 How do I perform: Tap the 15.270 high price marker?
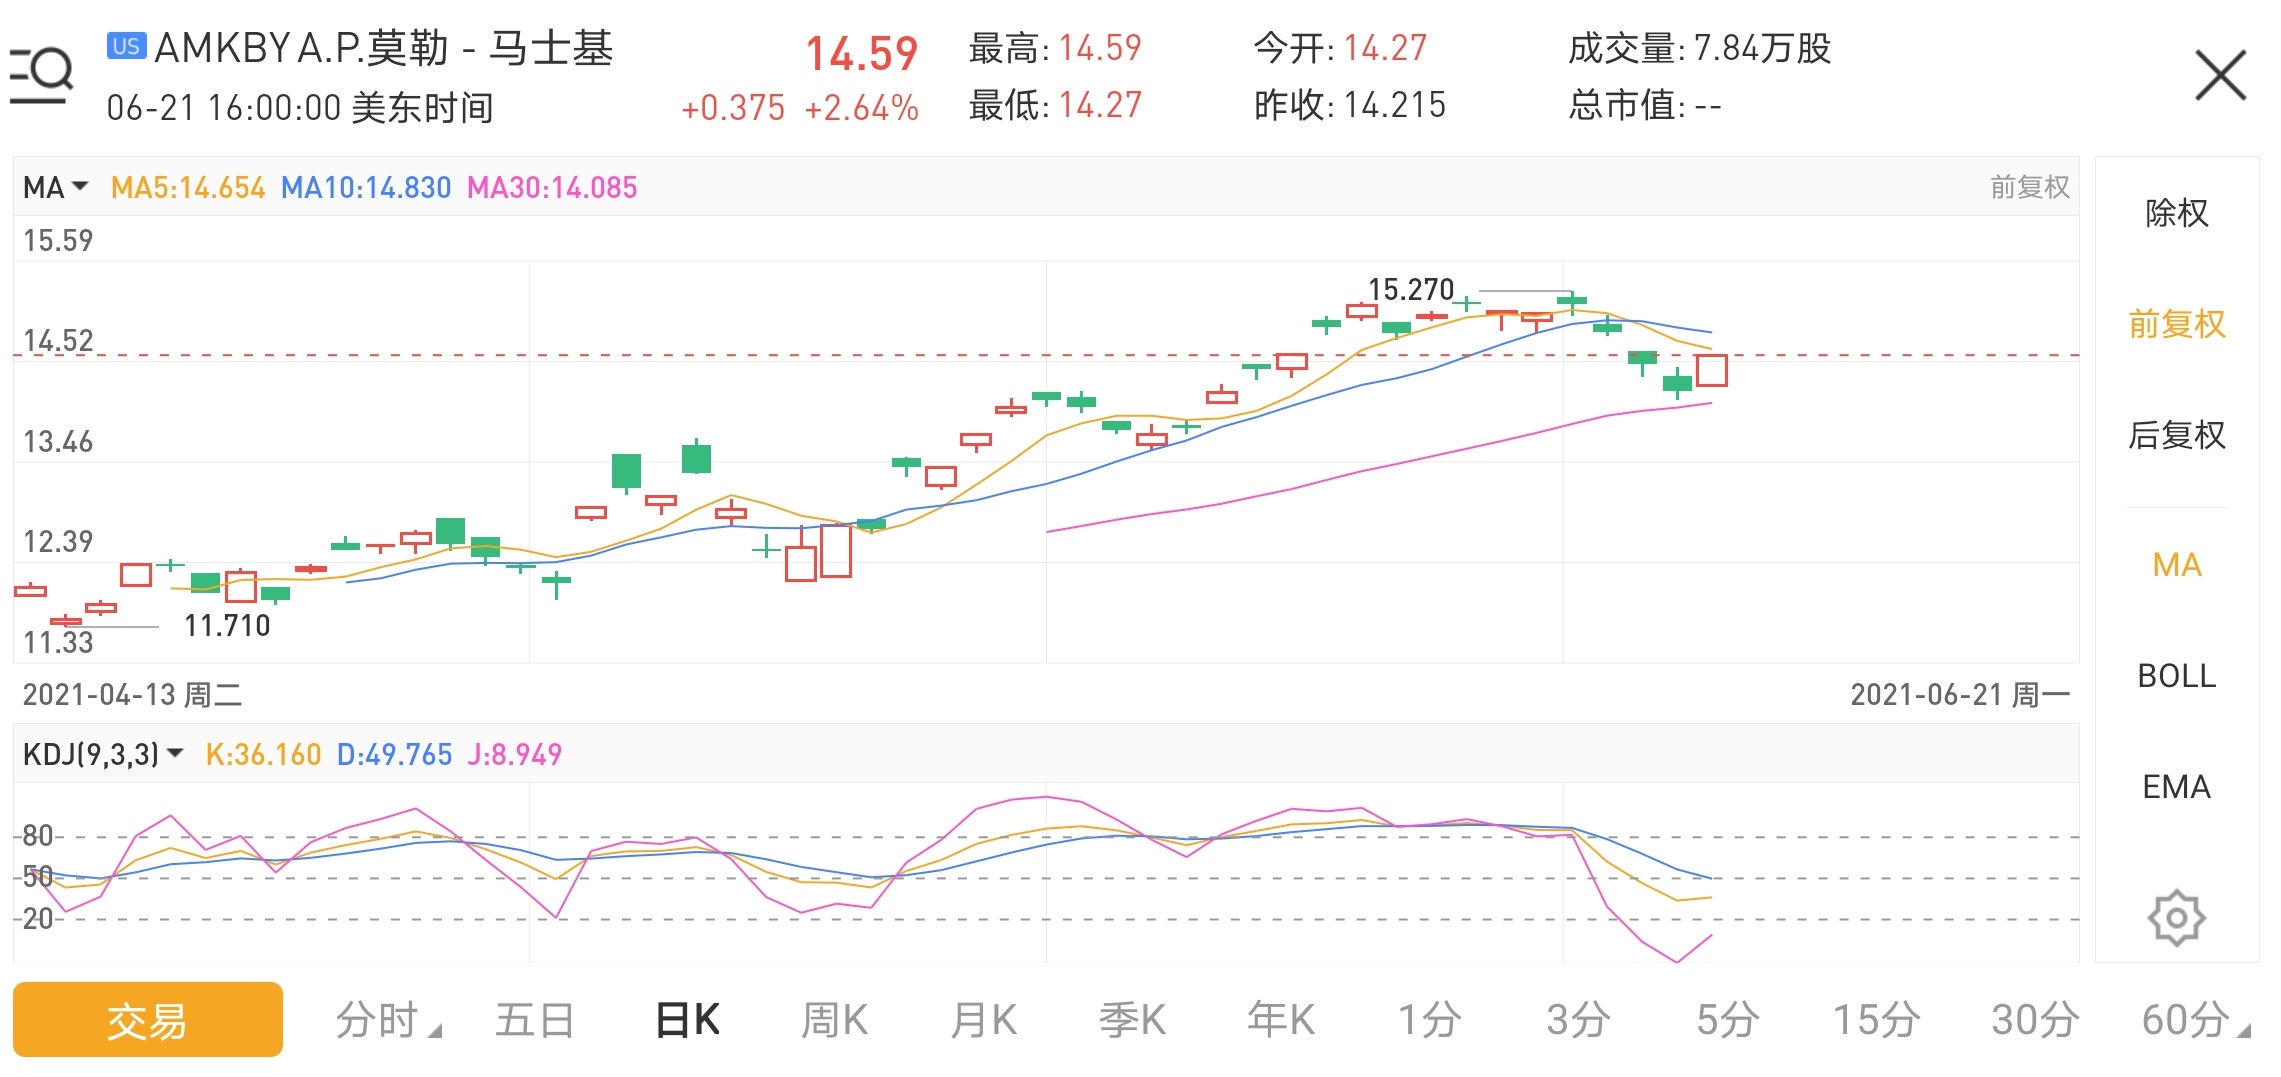click(x=1410, y=290)
